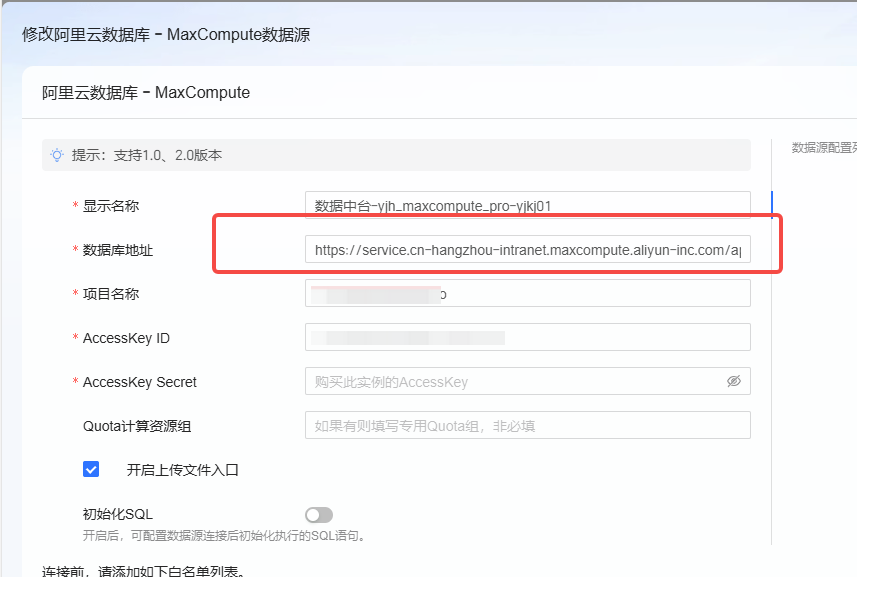Click the 初始化SQL label text

click(x=117, y=514)
